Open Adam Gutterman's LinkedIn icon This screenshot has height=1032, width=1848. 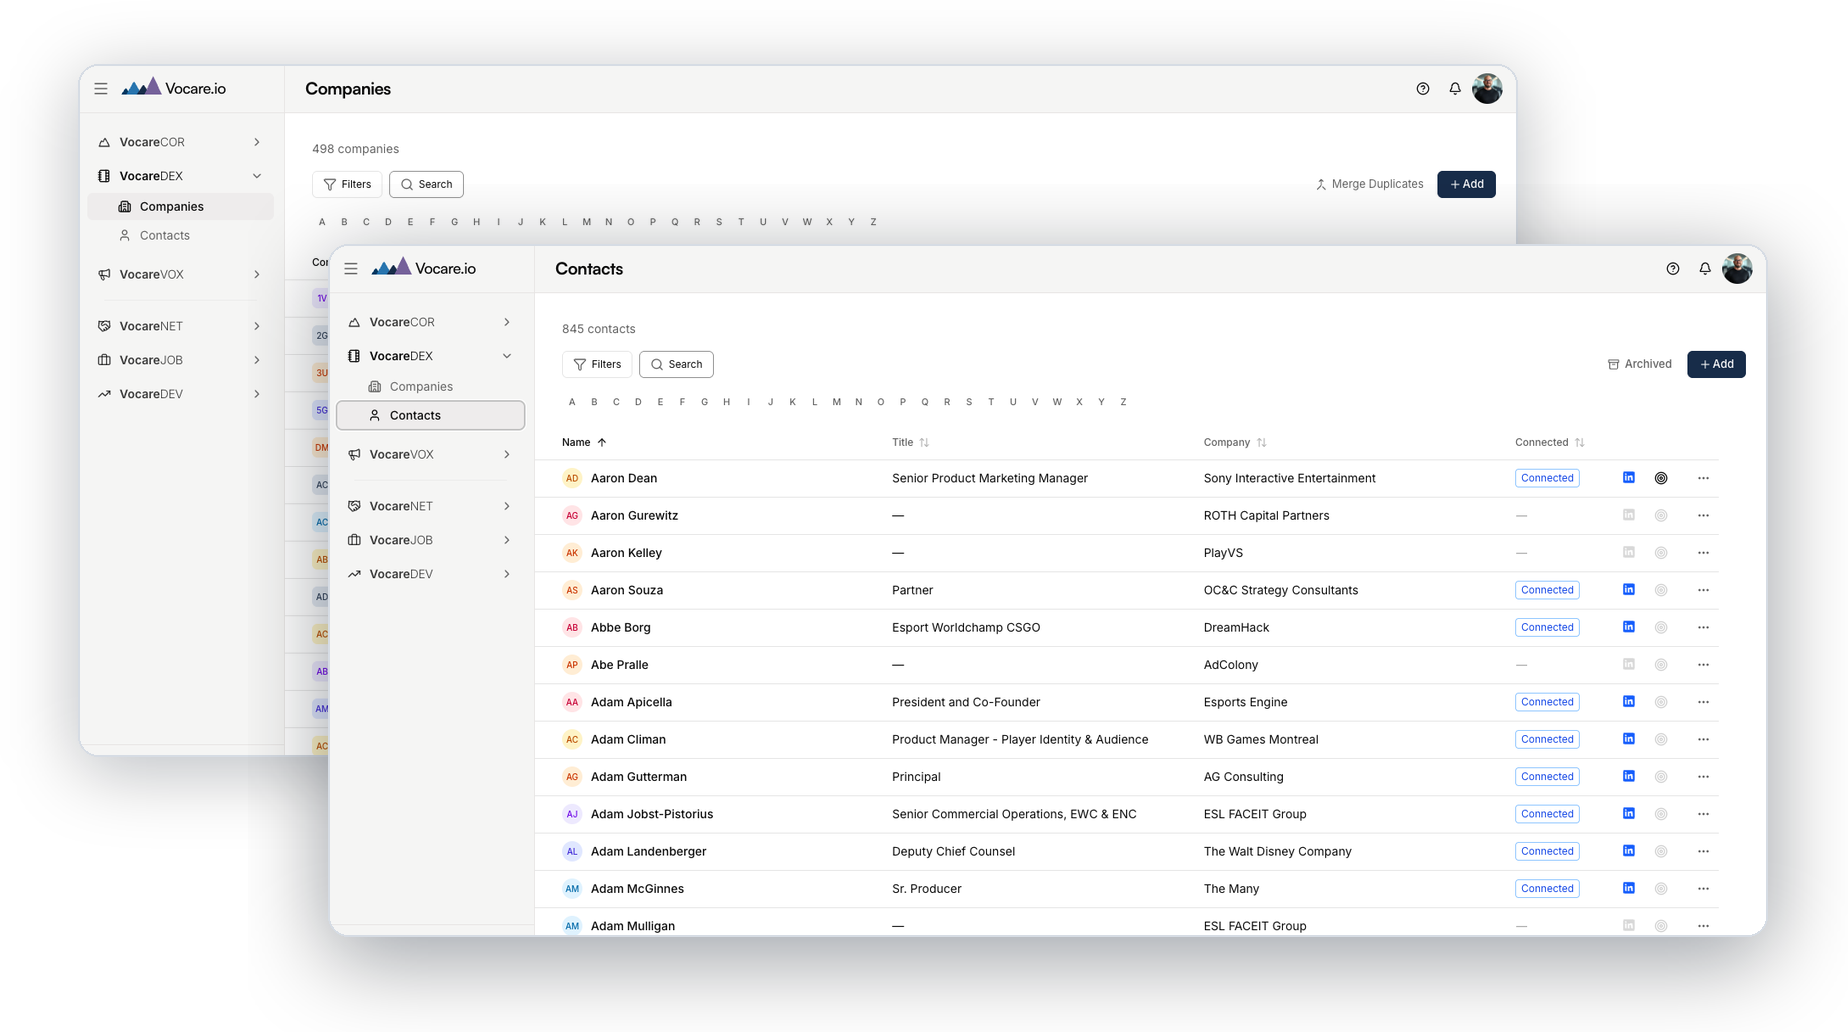pyautogui.click(x=1629, y=776)
